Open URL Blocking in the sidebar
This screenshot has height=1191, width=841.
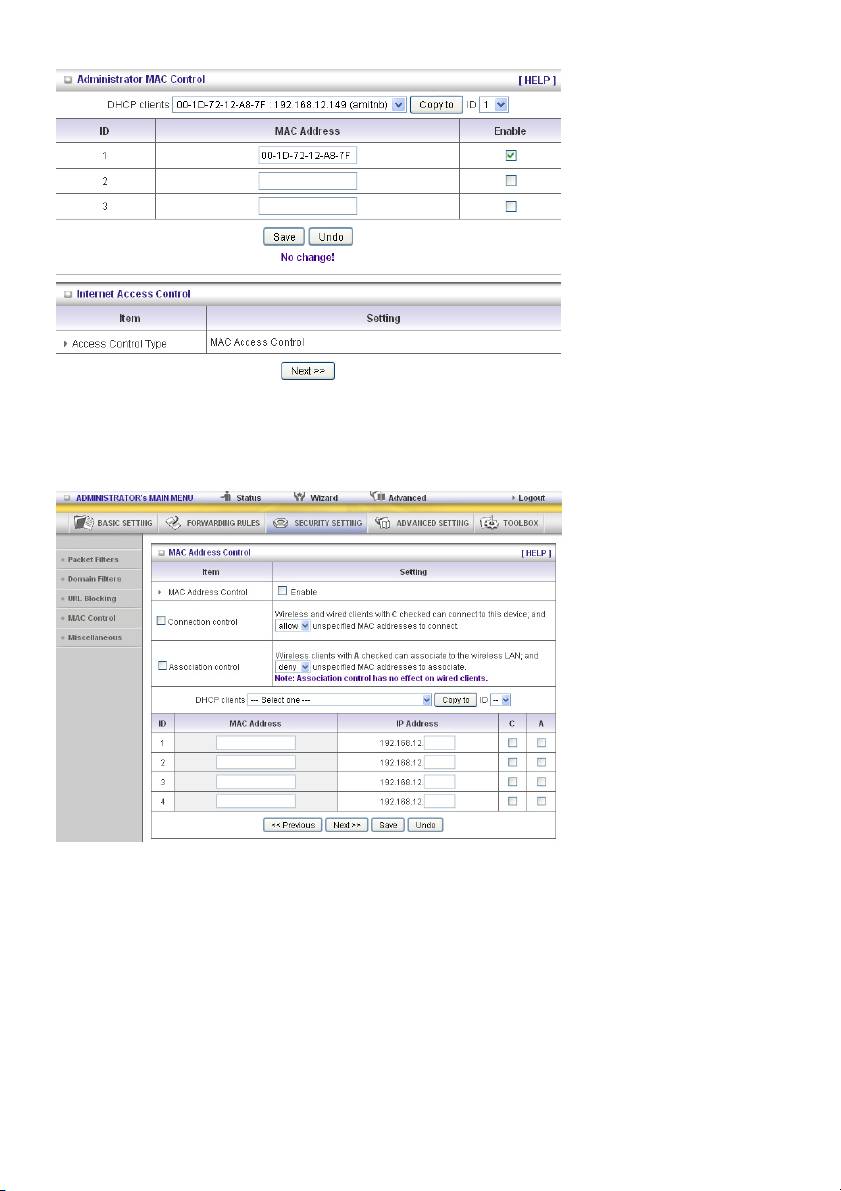click(92, 598)
